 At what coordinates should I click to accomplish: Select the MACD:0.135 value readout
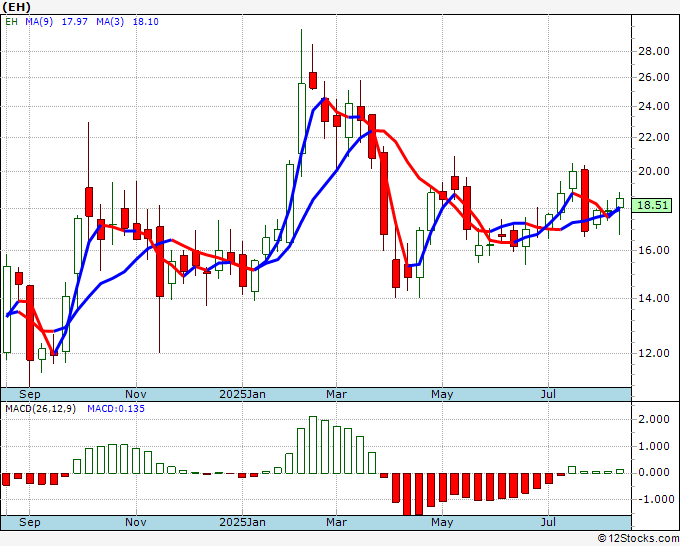coord(116,409)
